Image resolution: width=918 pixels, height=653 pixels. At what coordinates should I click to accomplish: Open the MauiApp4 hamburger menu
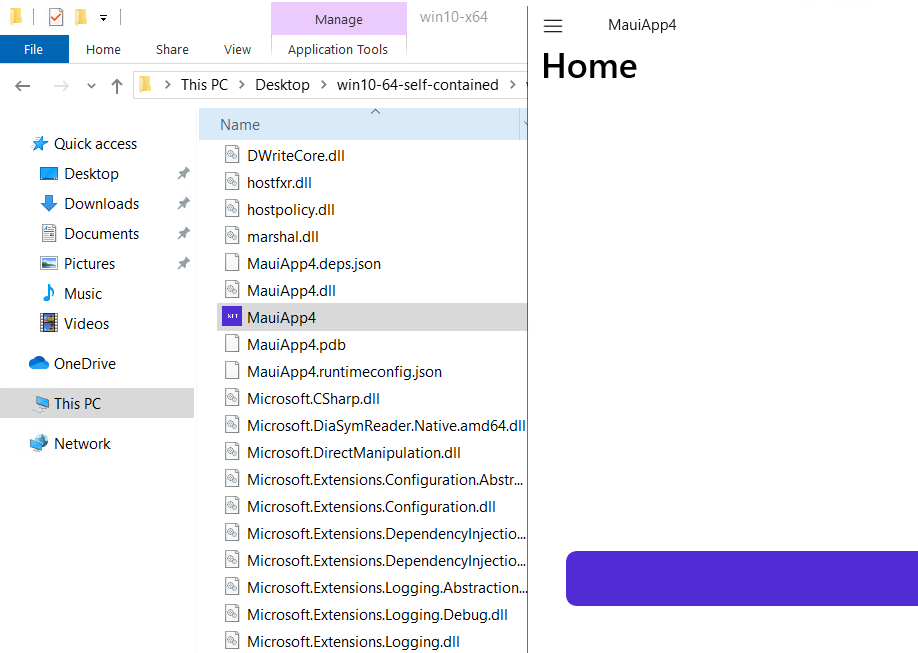[553, 26]
